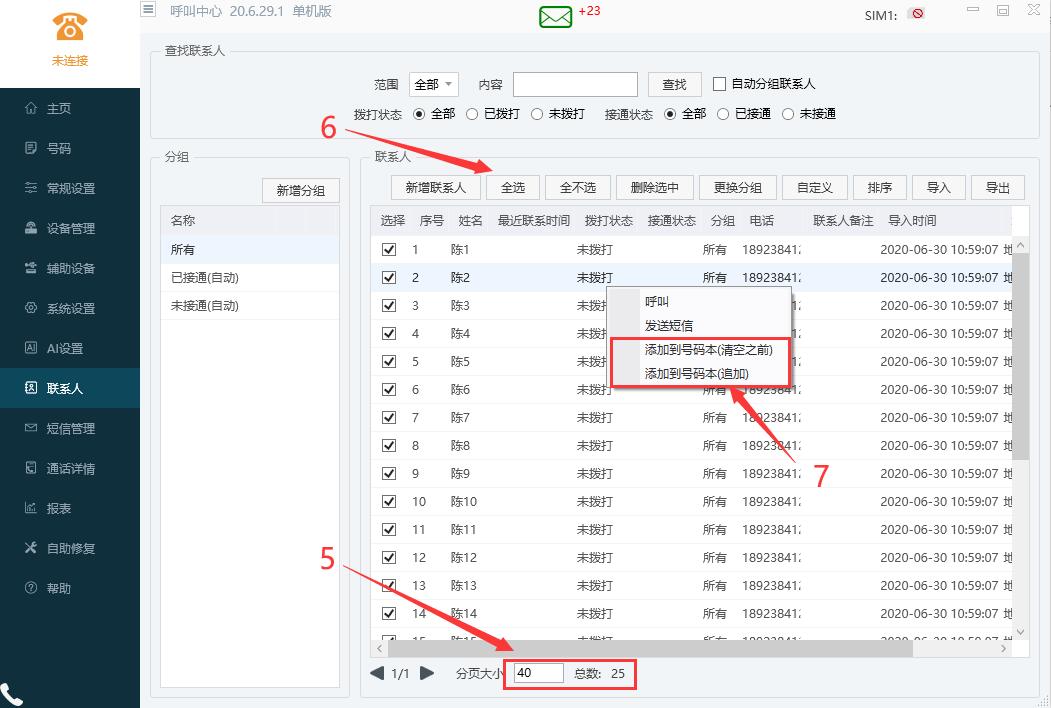1051x708 pixels.
Task: Click the white phone handset icon at bottom left
Action: [x=11, y=695]
